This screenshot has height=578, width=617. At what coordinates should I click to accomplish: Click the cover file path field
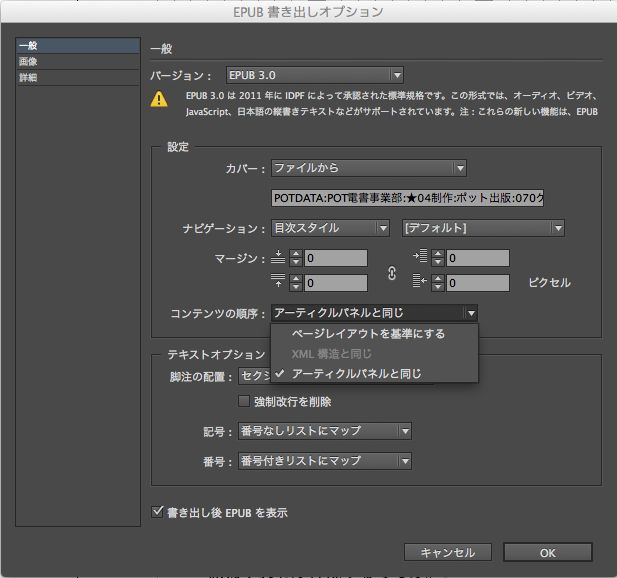click(x=408, y=198)
